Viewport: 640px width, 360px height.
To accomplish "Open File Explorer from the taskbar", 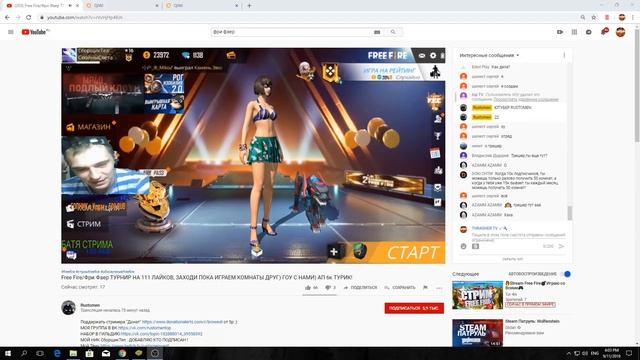I will click(x=73, y=353).
